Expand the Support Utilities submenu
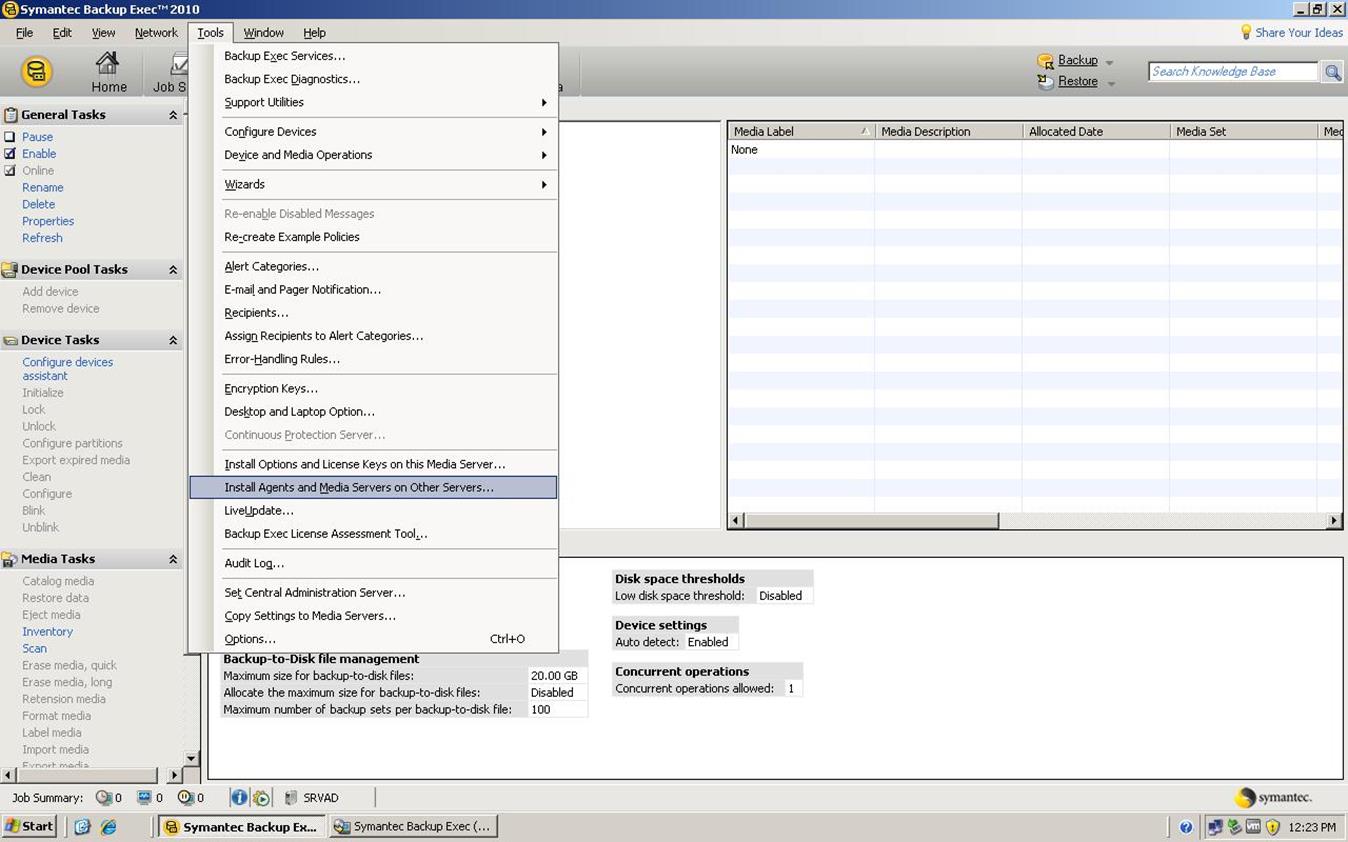 (x=544, y=103)
